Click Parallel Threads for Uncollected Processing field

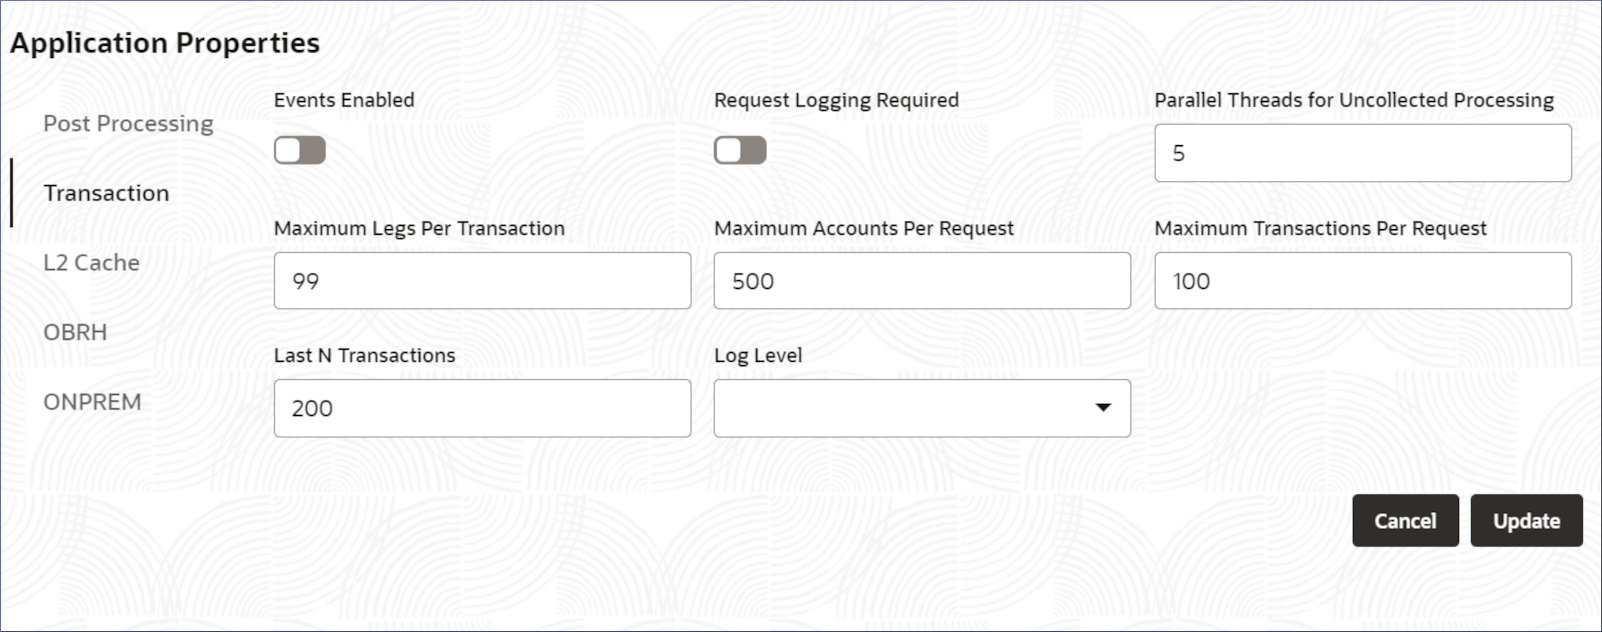[x=1362, y=153]
